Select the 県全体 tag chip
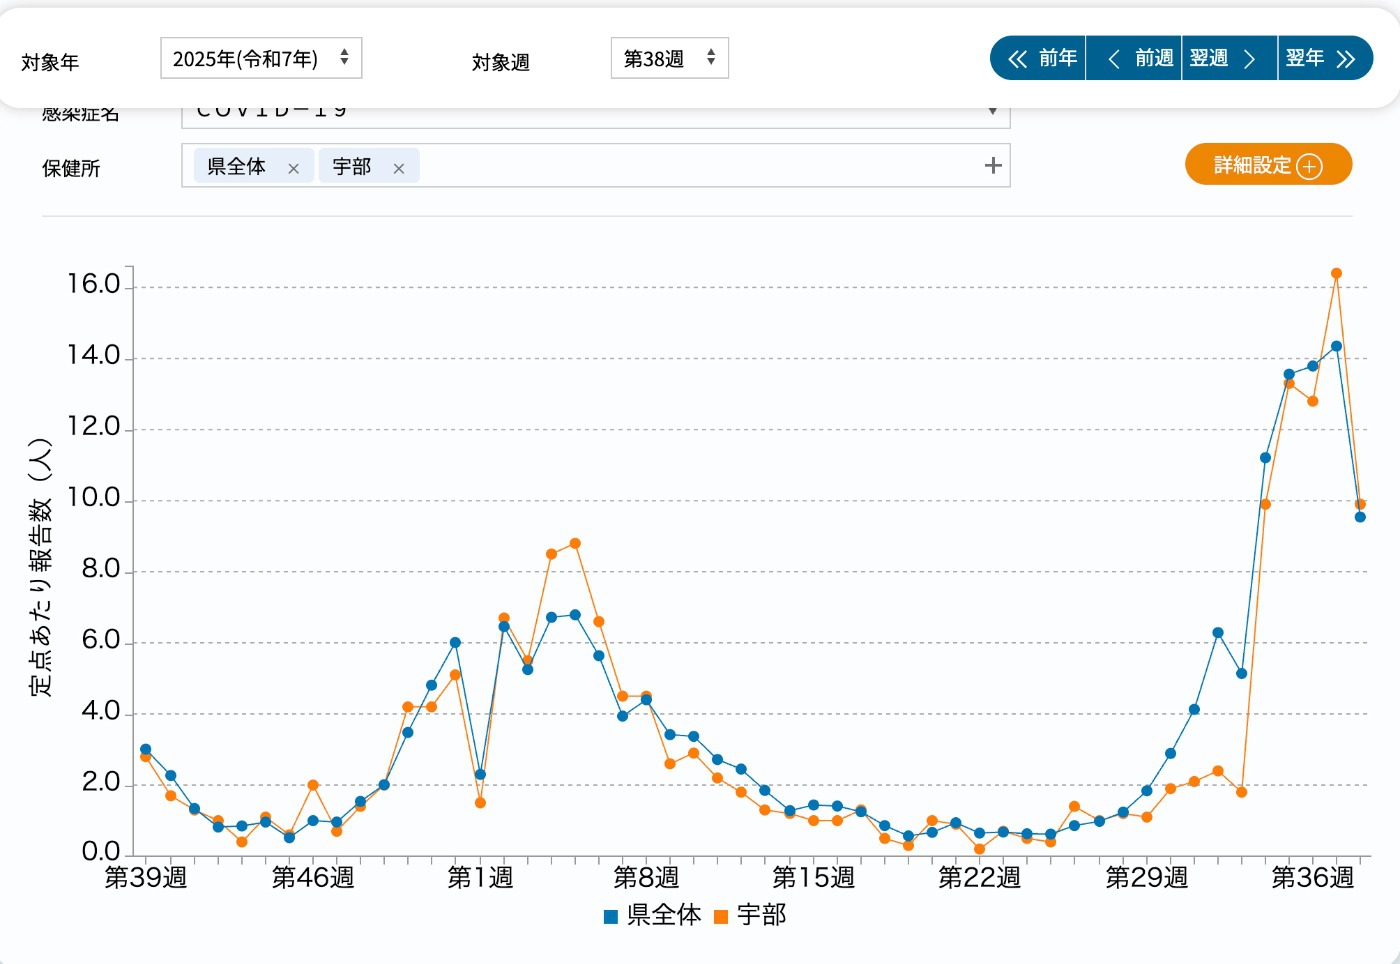 [236, 167]
